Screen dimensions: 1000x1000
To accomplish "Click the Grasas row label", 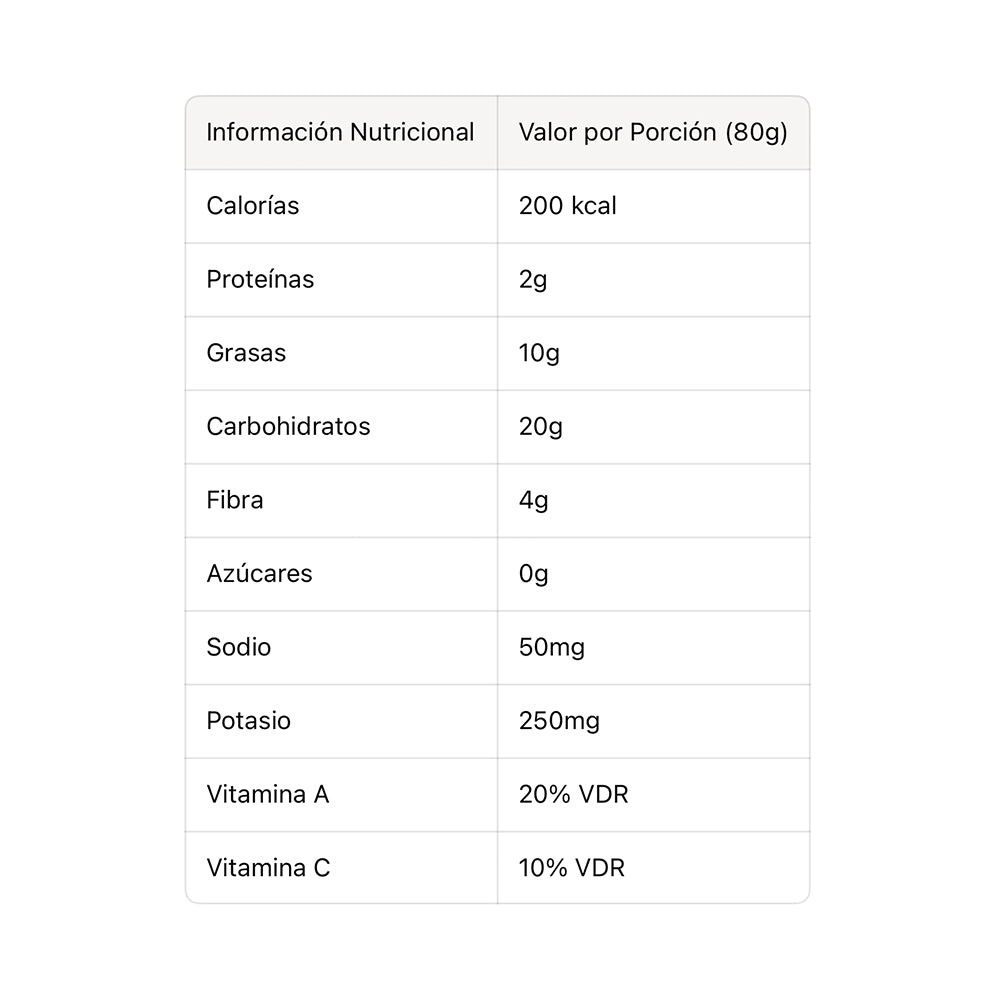I will pos(246,353).
